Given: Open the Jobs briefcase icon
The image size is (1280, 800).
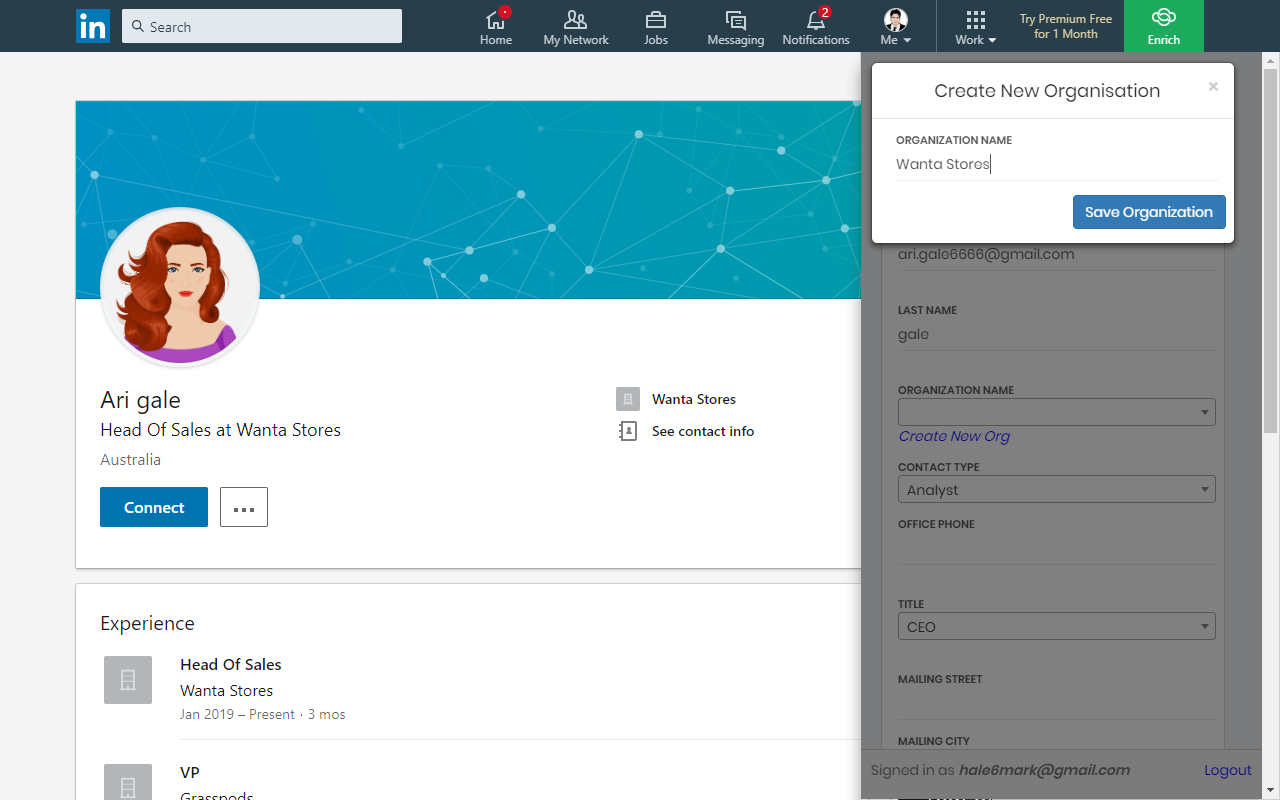Looking at the screenshot, I should tap(656, 21).
